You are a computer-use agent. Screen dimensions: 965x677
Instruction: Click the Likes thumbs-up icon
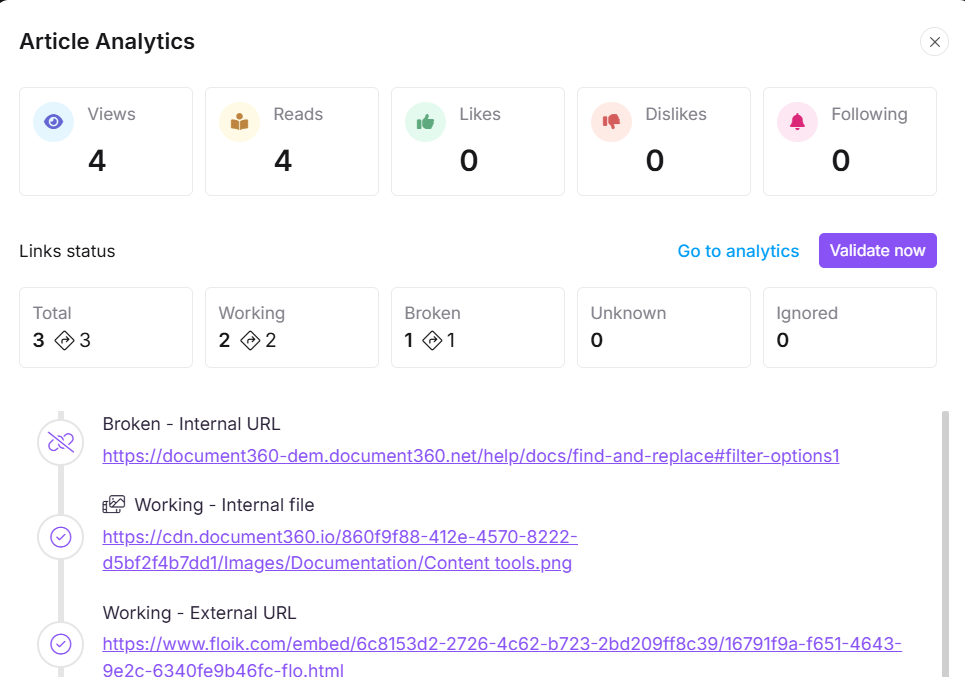(425, 122)
